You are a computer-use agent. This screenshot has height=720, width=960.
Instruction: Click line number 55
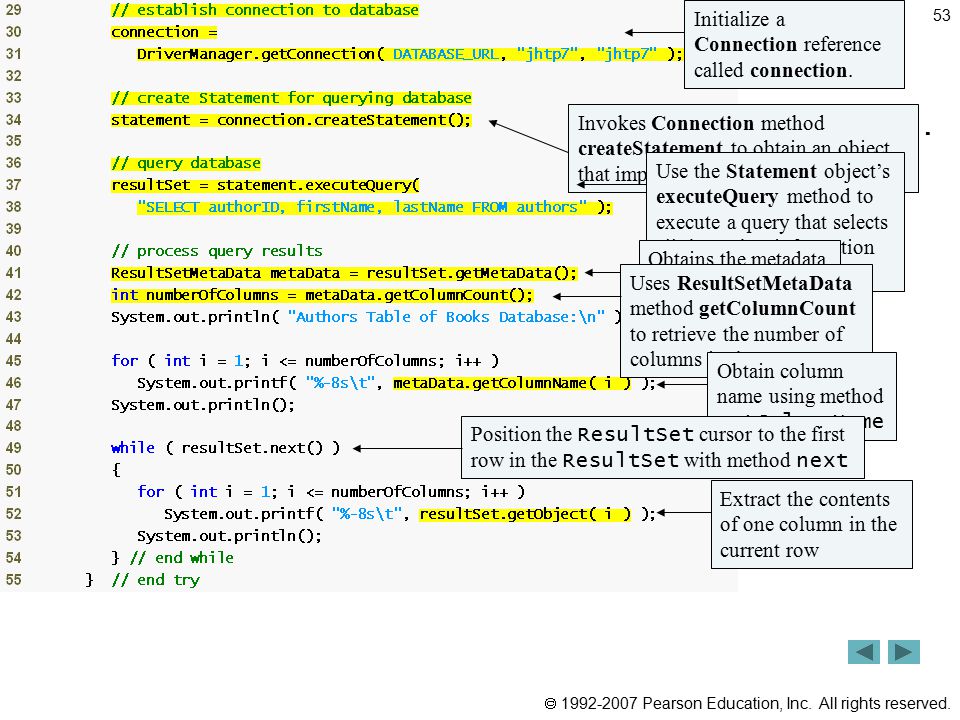click(13, 580)
